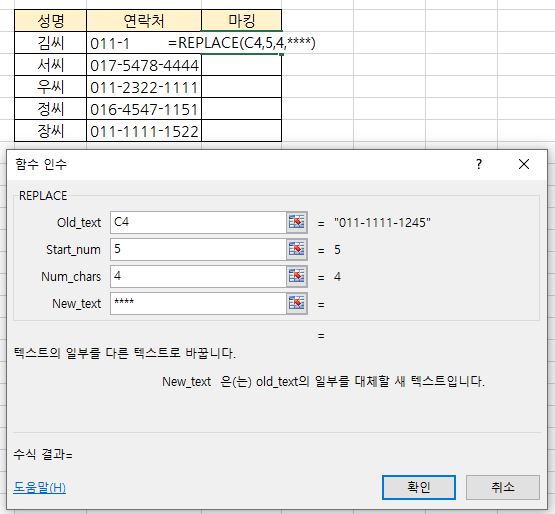Viewport: 555px width, 514px height.
Task: Select the 서씨 name cell
Action: pos(51,65)
